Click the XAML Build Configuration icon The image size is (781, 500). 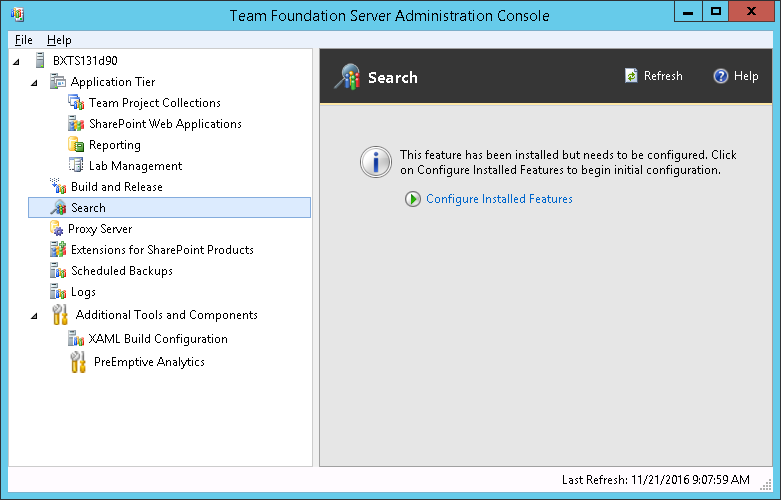click(x=76, y=339)
